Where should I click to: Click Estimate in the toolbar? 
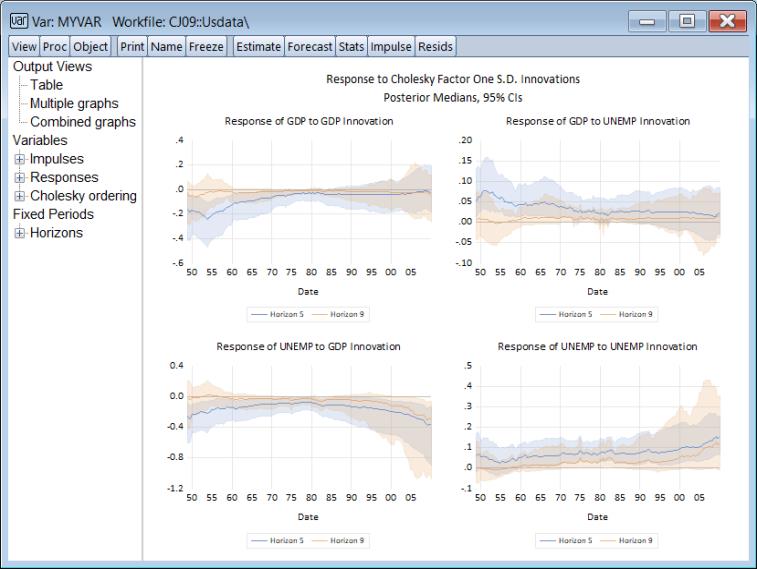258,46
